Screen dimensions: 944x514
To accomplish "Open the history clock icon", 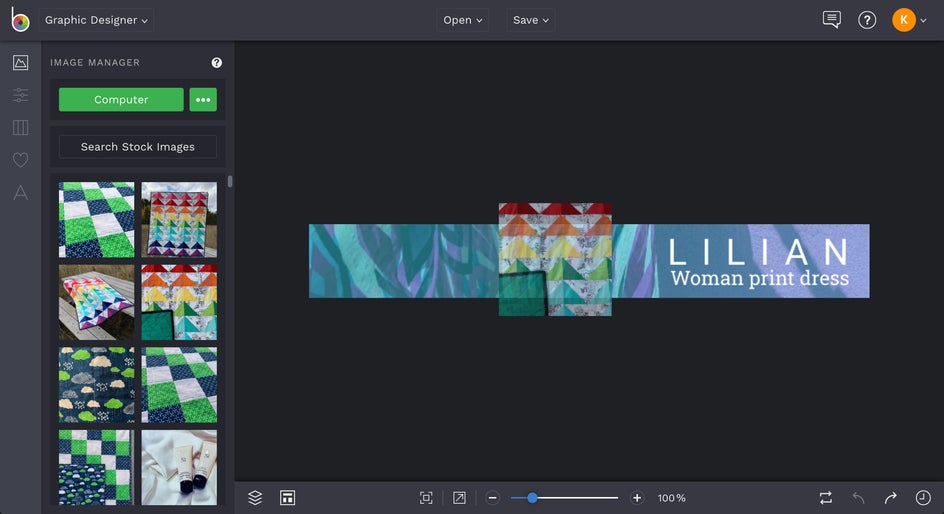I will pos(923,498).
